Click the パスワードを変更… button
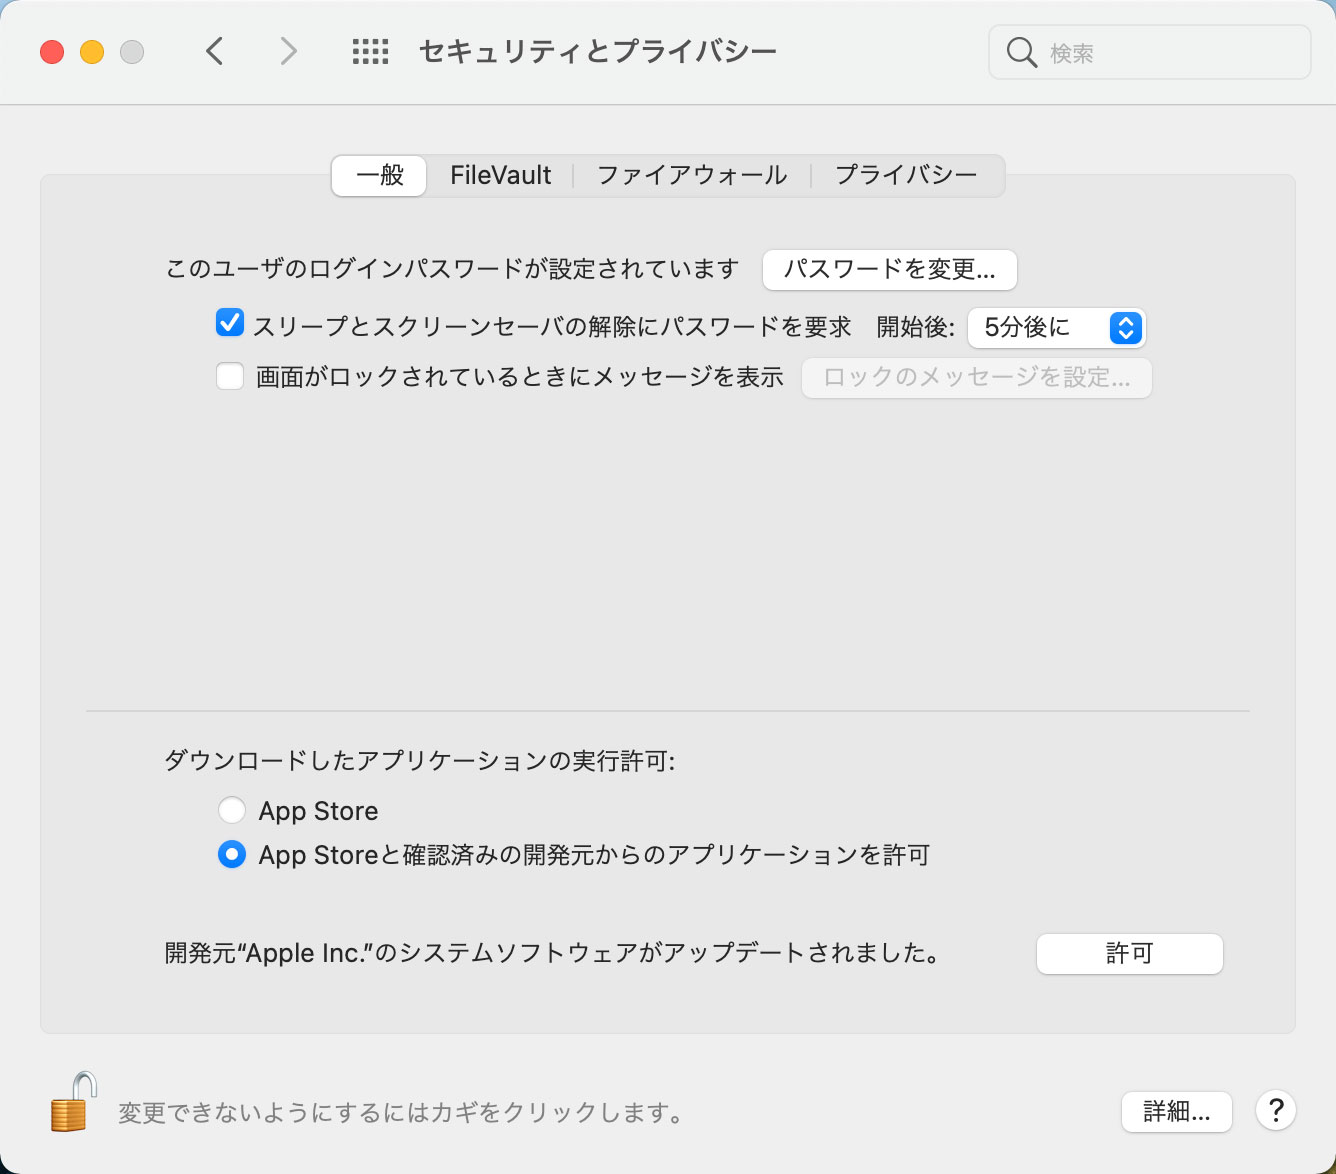 889,270
